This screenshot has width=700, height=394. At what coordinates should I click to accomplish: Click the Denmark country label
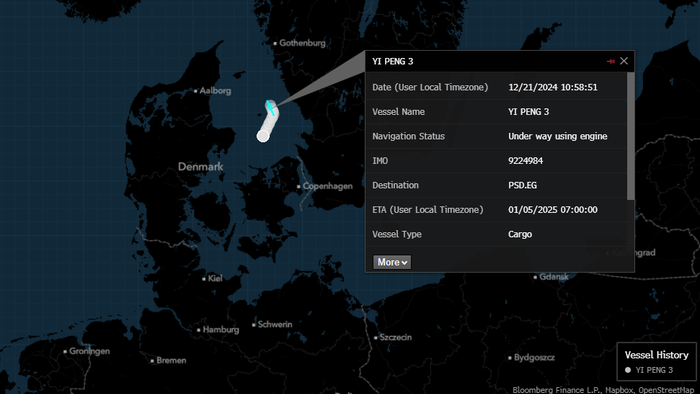pos(200,166)
